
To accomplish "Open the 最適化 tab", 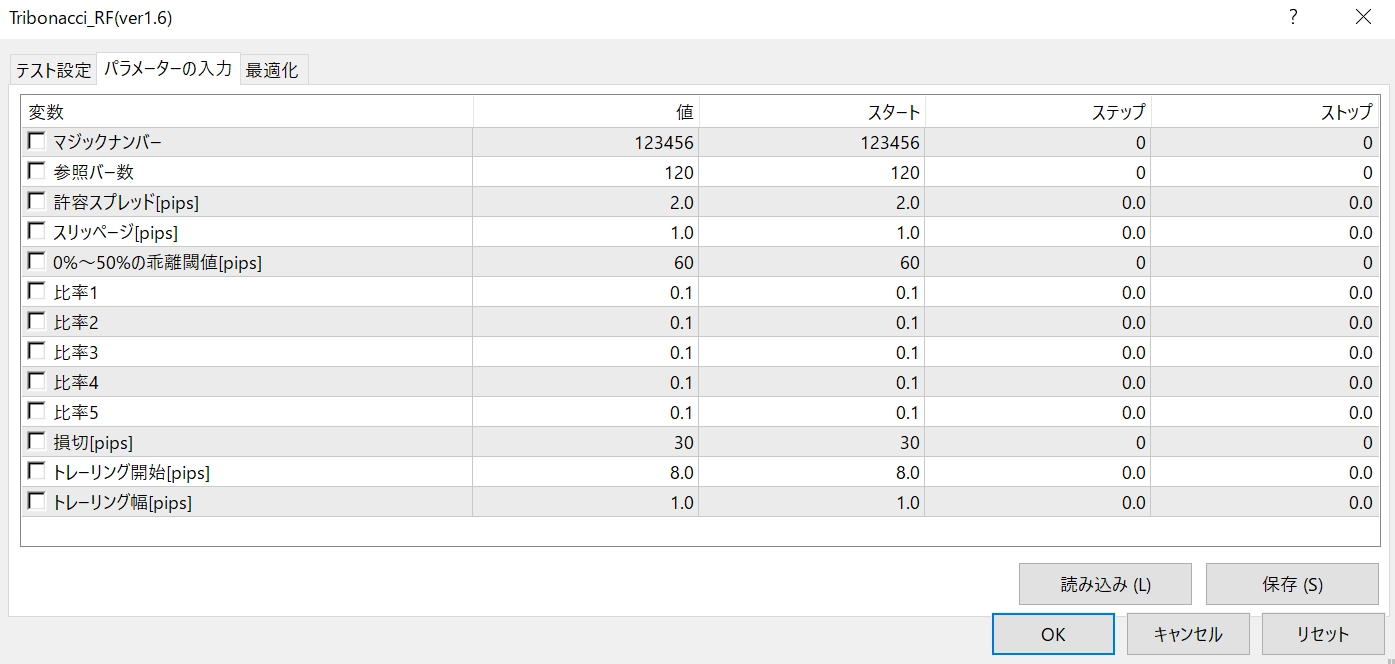I will [x=272, y=70].
